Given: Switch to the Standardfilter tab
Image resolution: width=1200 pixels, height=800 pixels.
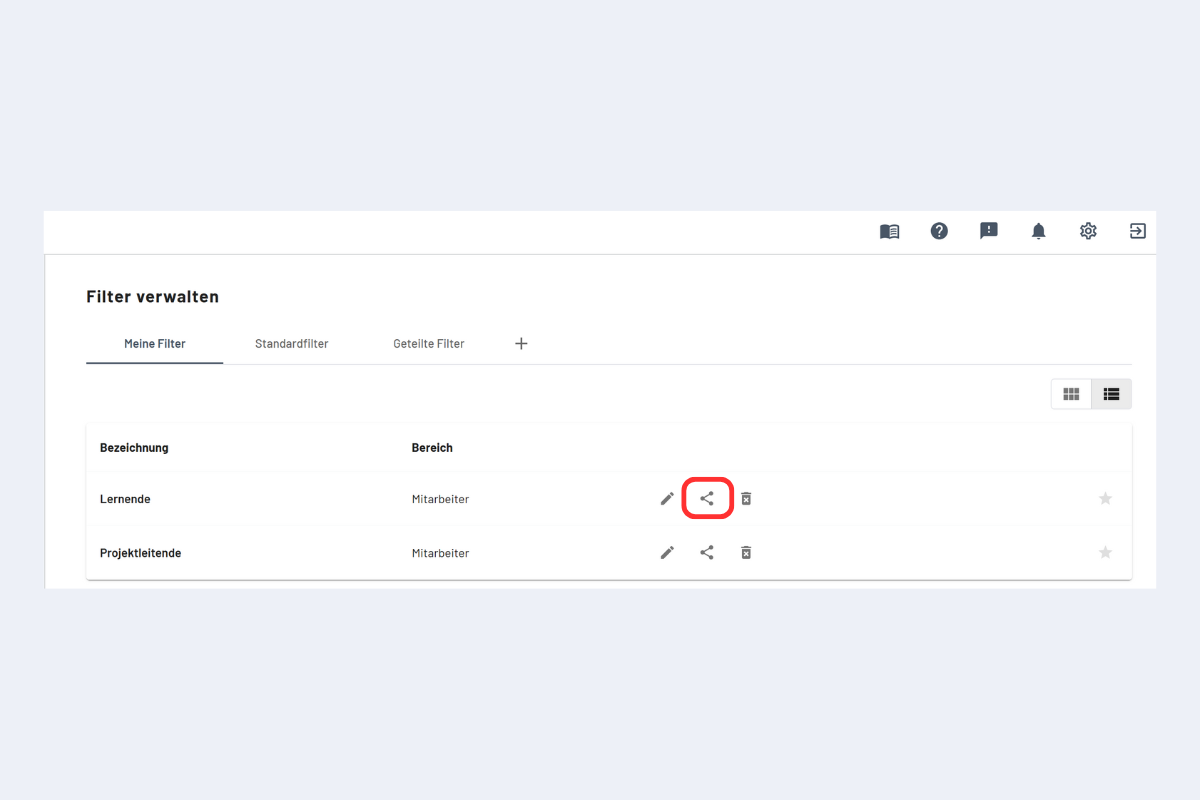Looking at the screenshot, I should pos(292,344).
